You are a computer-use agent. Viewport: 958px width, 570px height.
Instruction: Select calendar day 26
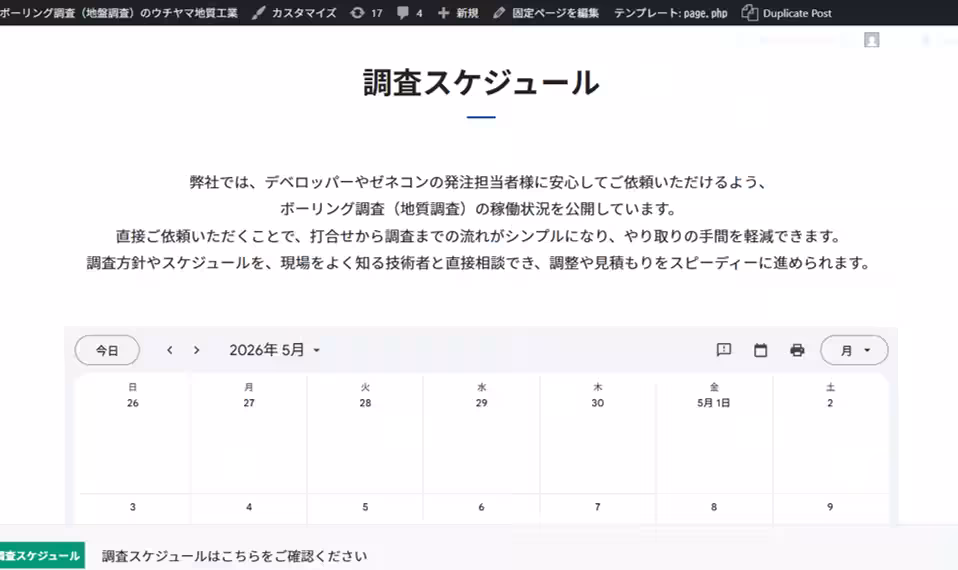(133, 403)
